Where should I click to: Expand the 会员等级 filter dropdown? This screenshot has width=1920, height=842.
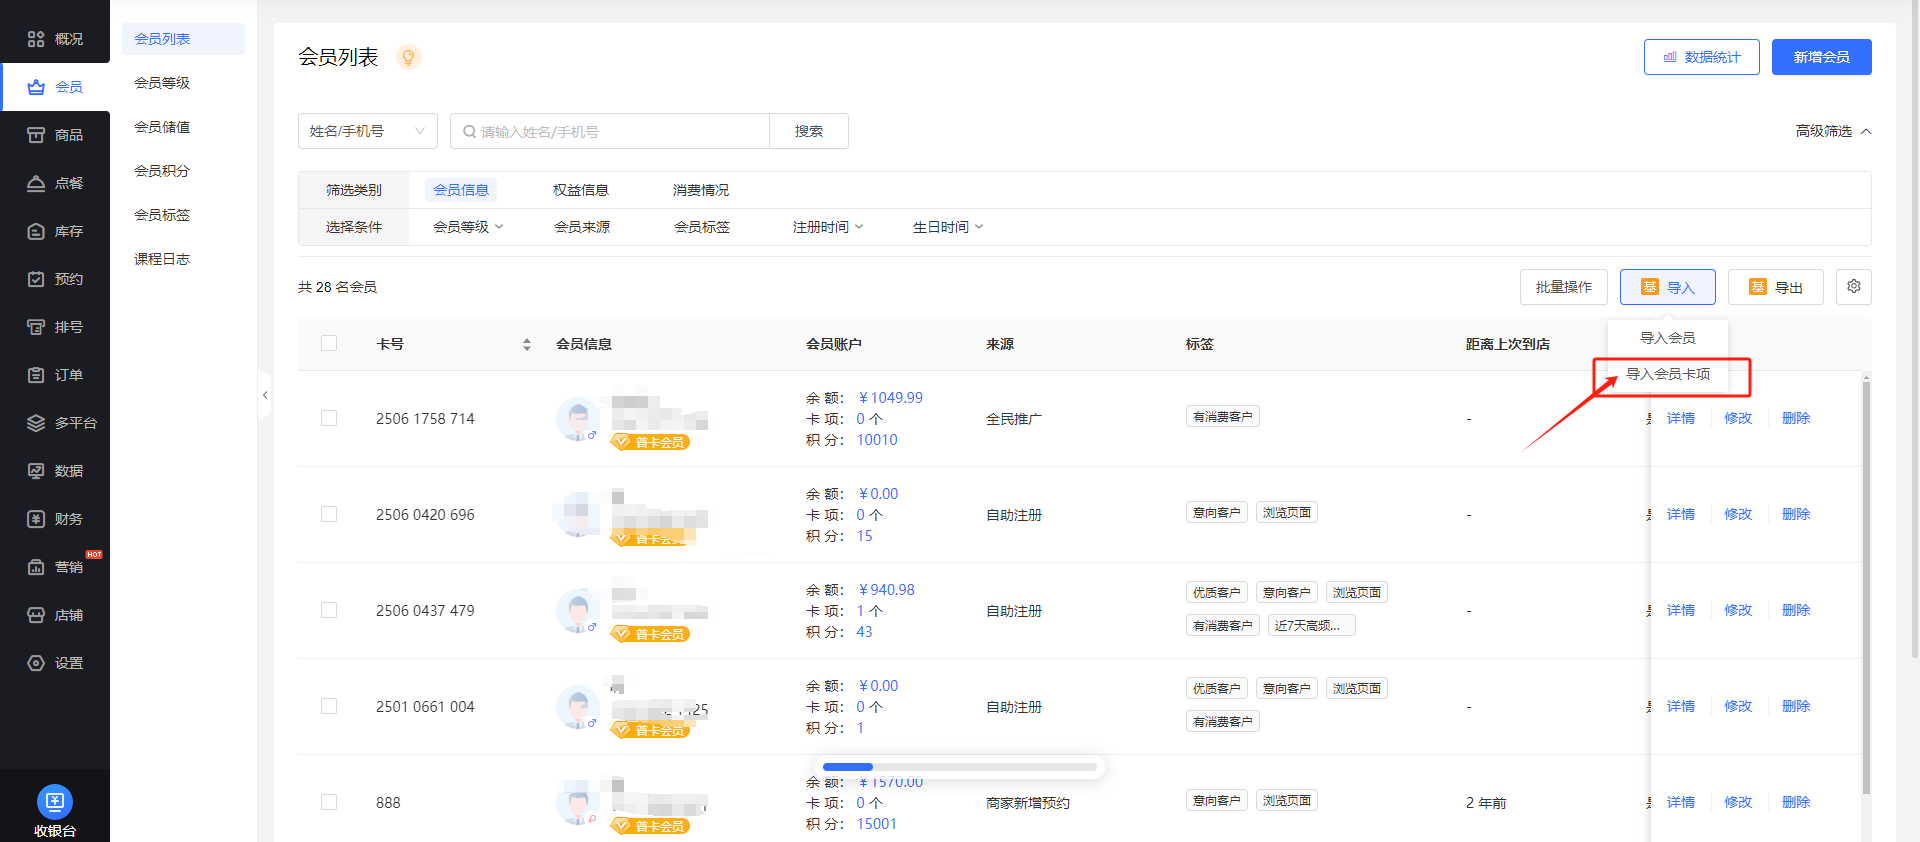(467, 227)
